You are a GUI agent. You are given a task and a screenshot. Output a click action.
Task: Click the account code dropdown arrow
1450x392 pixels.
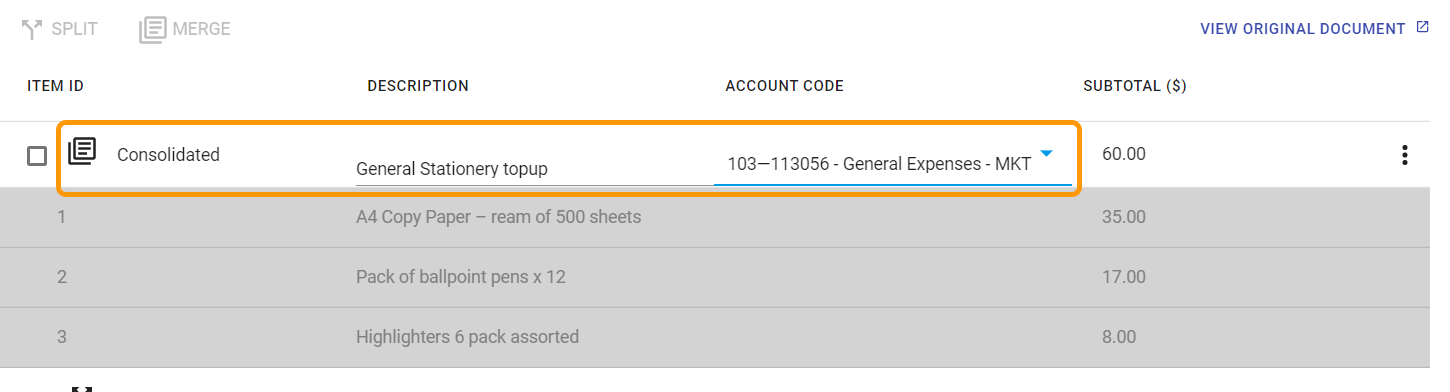(1046, 154)
